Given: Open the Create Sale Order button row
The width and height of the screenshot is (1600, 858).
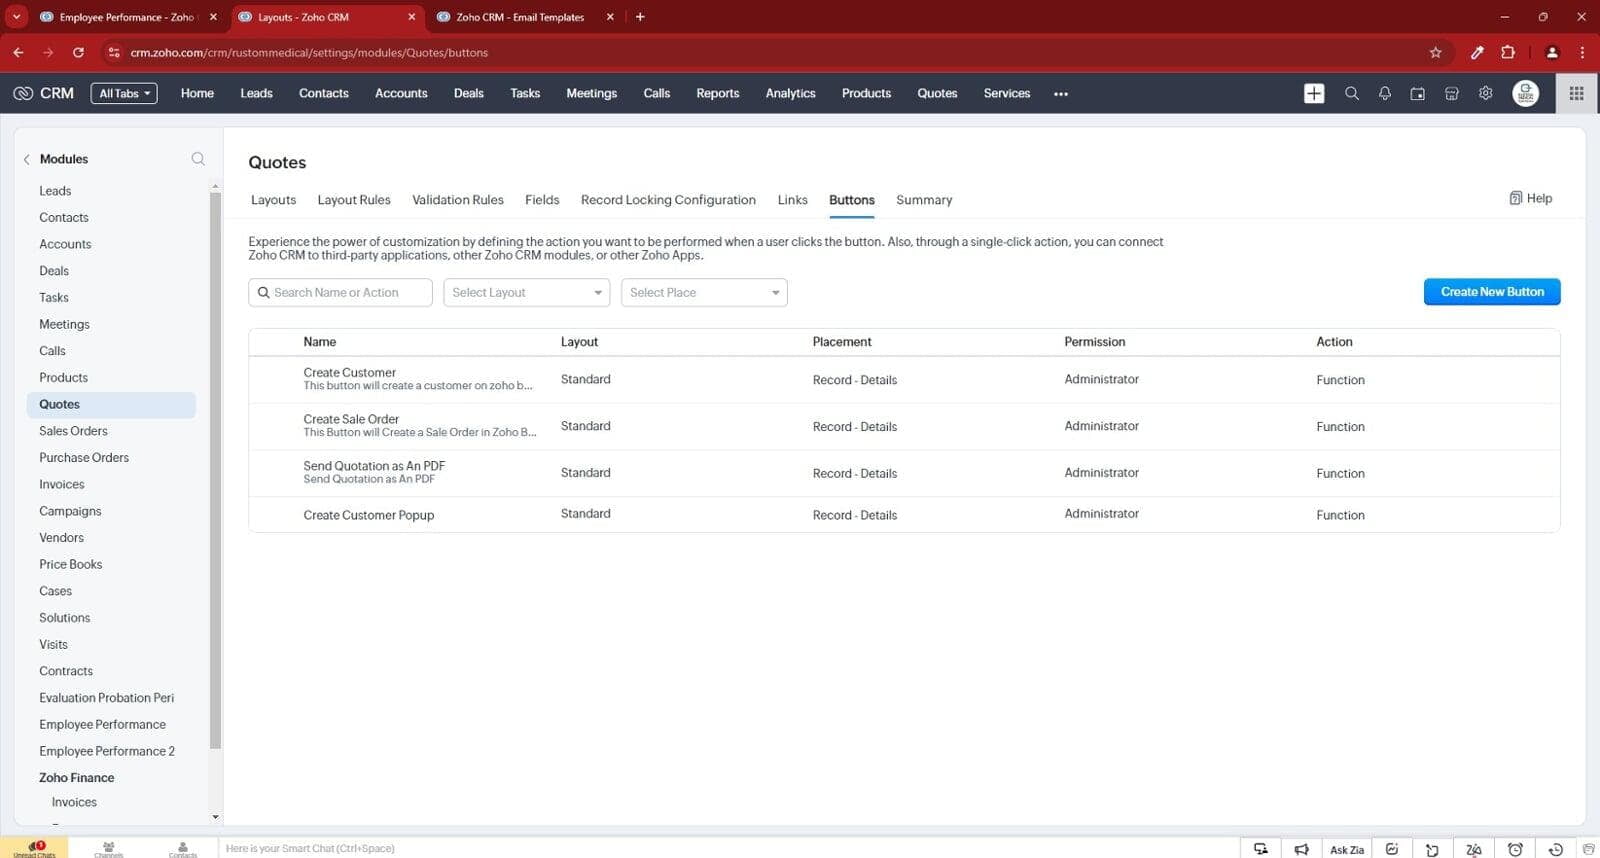Looking at the screenshot, I should coord(904,426).
